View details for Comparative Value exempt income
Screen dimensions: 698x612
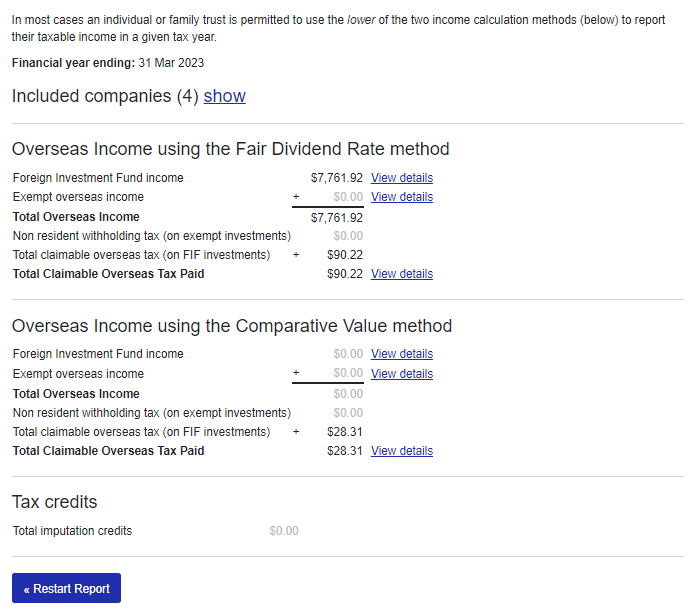pyautogui.click(x=401, y=374)
